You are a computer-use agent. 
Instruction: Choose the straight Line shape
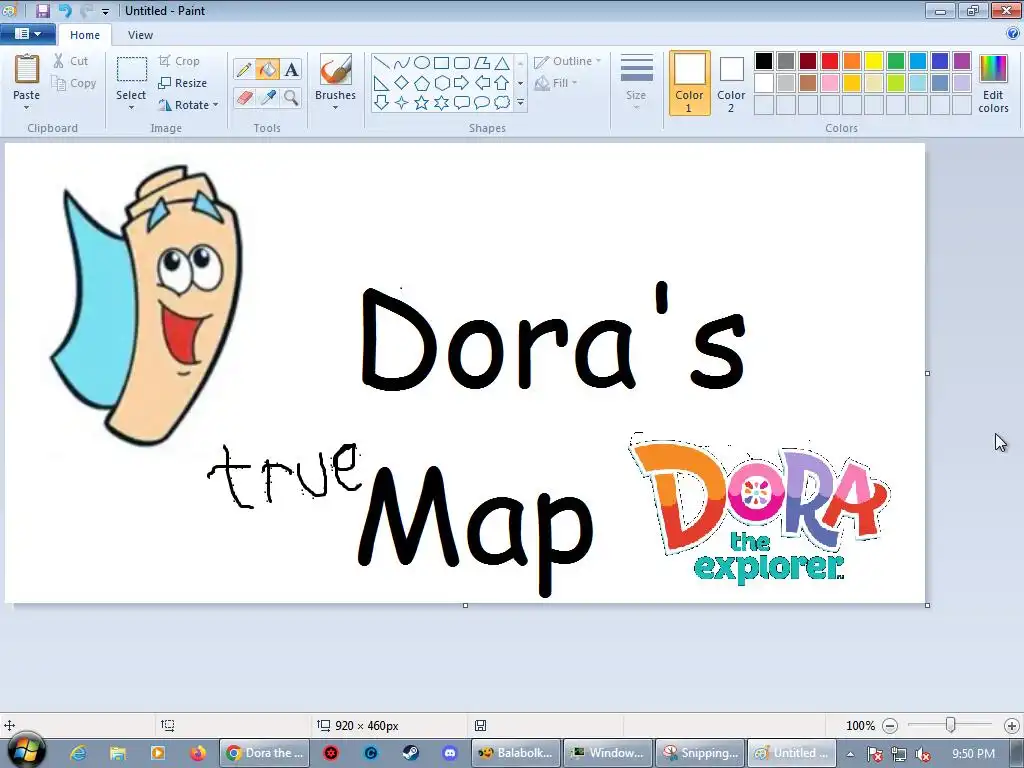381,63
